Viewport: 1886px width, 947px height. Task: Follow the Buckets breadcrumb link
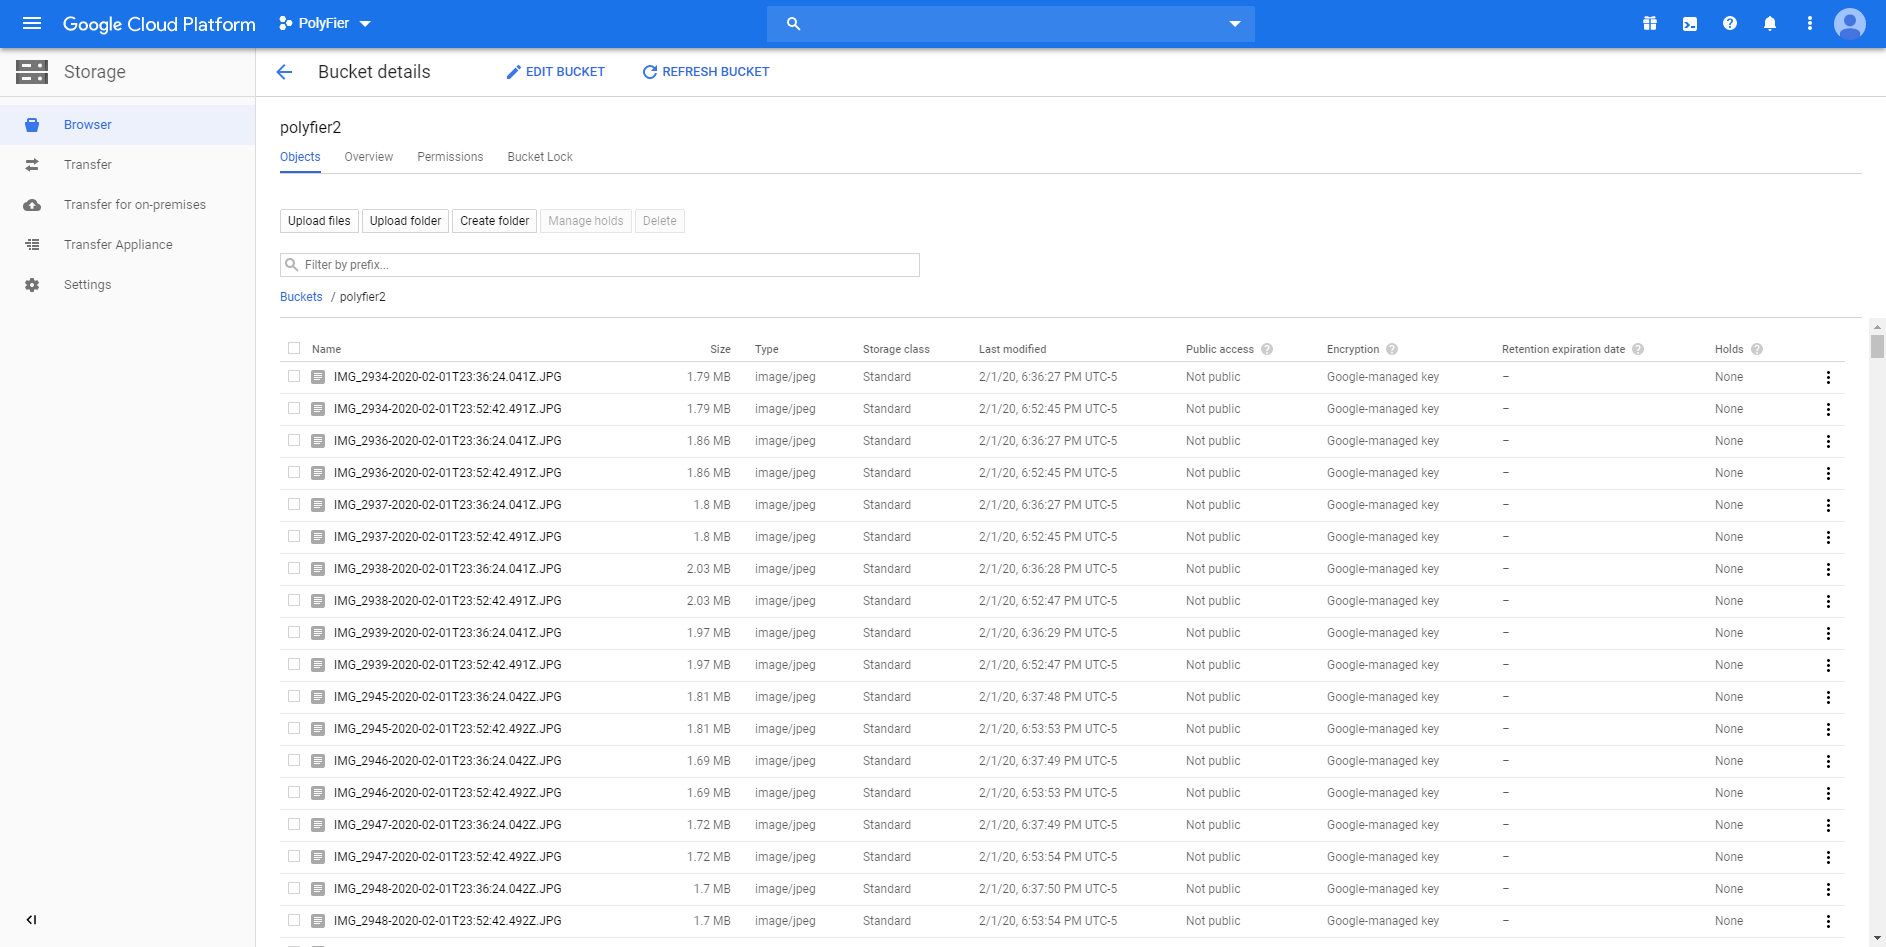tap(301, 297)
